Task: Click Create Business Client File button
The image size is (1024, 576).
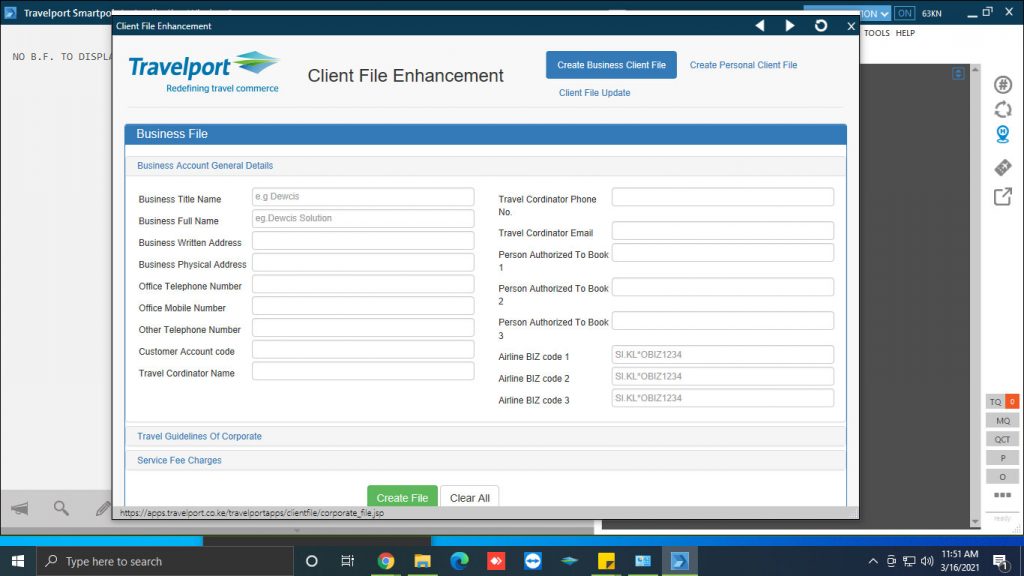Action: coord(611,65)
